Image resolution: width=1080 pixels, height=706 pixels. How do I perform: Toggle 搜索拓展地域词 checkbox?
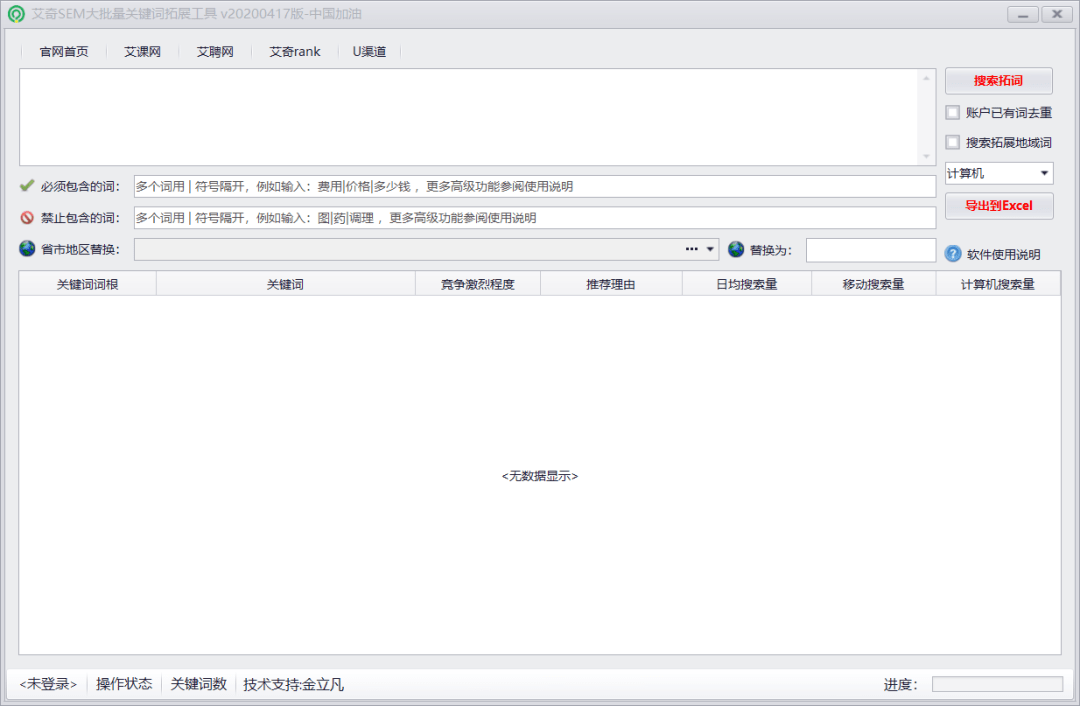(x=953, y=142)
